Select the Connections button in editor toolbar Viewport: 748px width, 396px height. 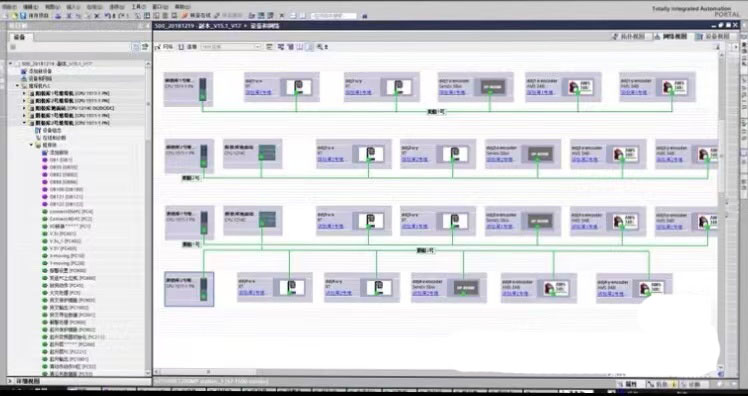[x=188, y=47]
